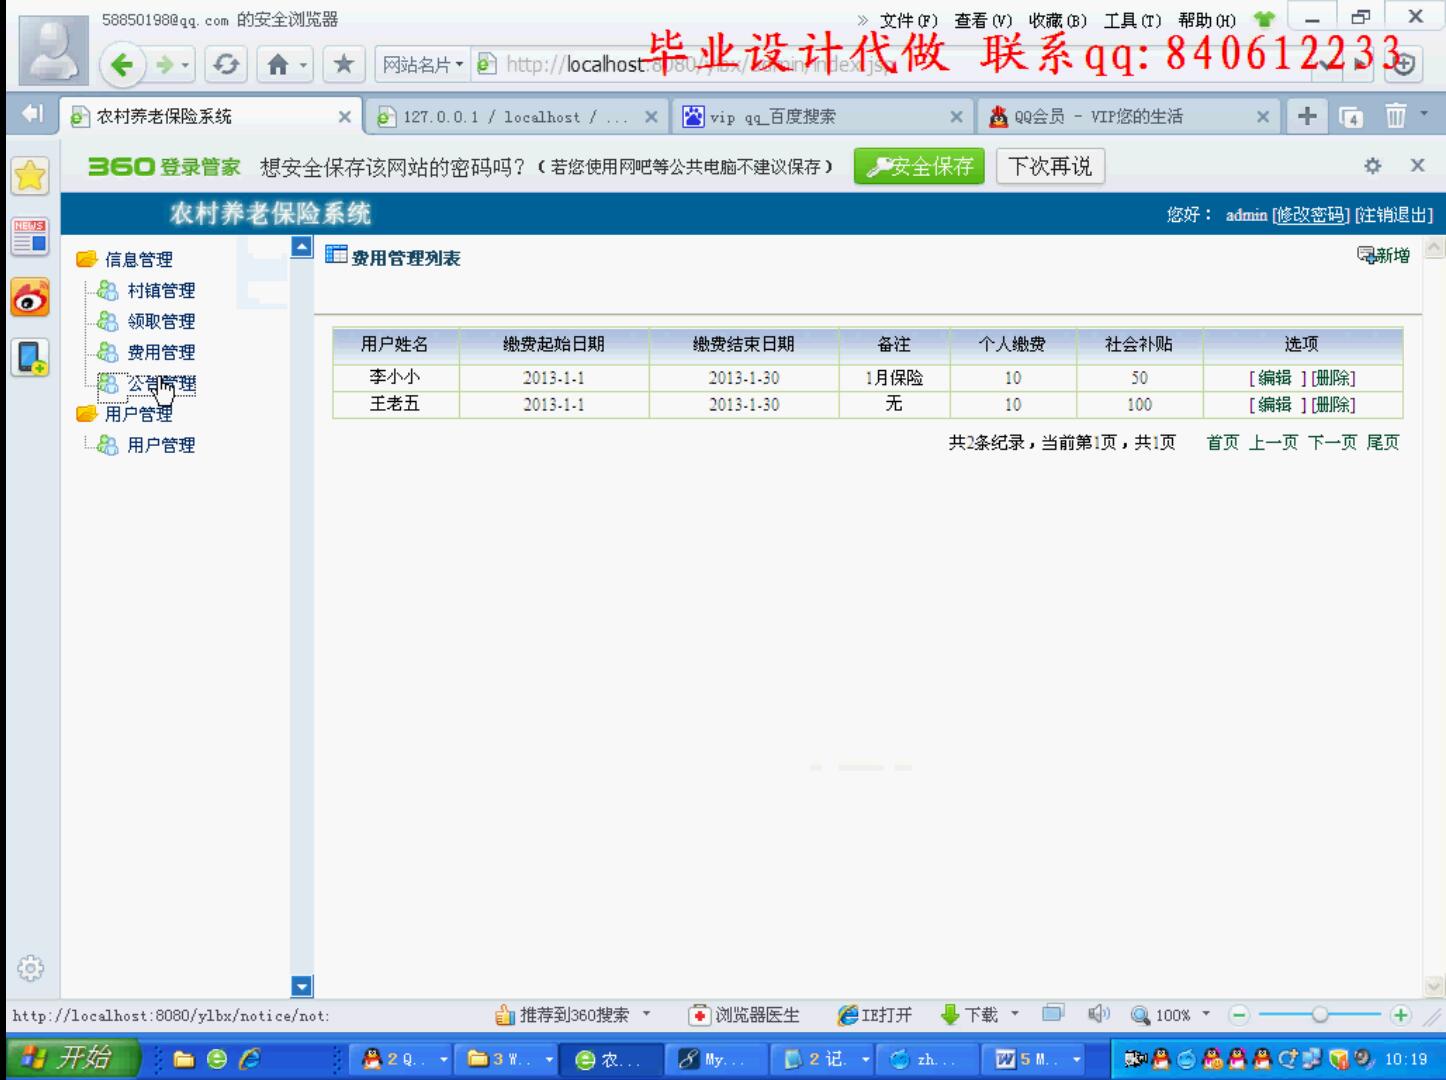1446x1080 pixels.
Task: Open a new tab with plus button
Action: point(1306,116)
